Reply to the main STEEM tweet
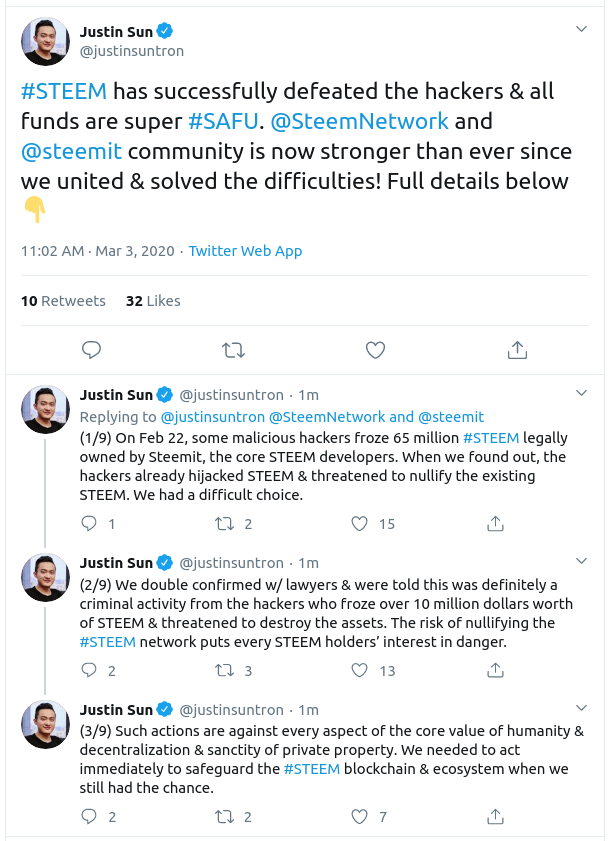Image resolution: width=609 pixels, height=841 pixels. pyautogui.click(x=91, y=350)
